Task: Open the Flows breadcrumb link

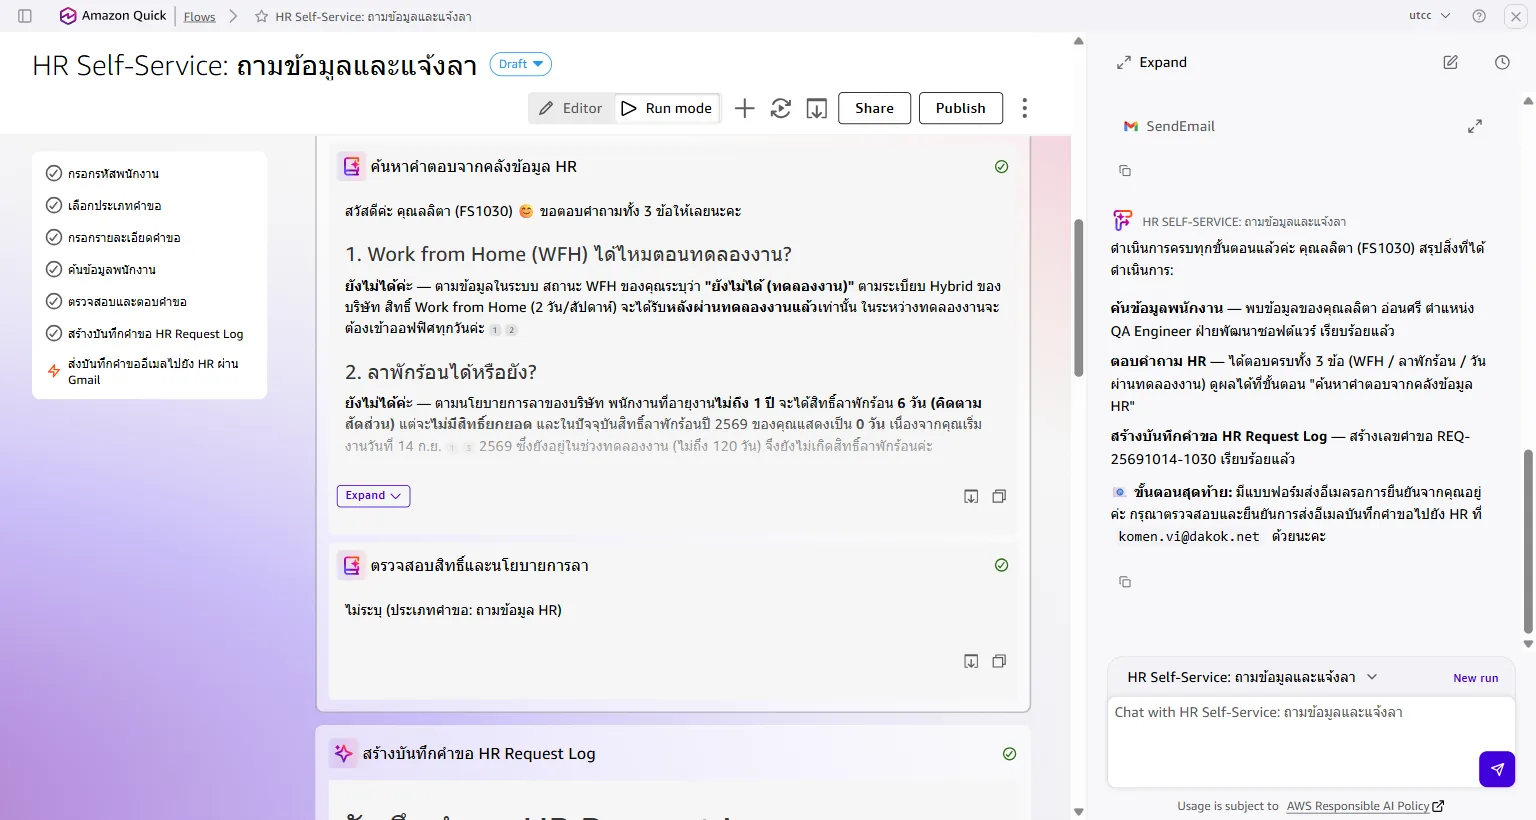Action: (199, 16)
